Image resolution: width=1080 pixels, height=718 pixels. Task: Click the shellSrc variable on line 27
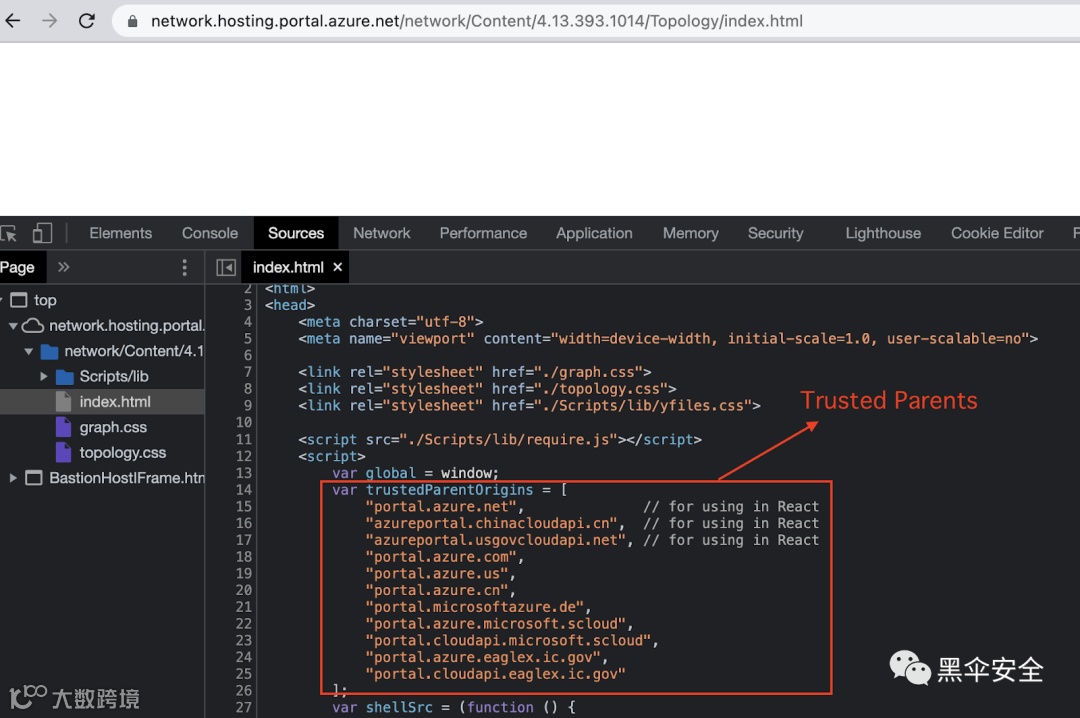399,708
